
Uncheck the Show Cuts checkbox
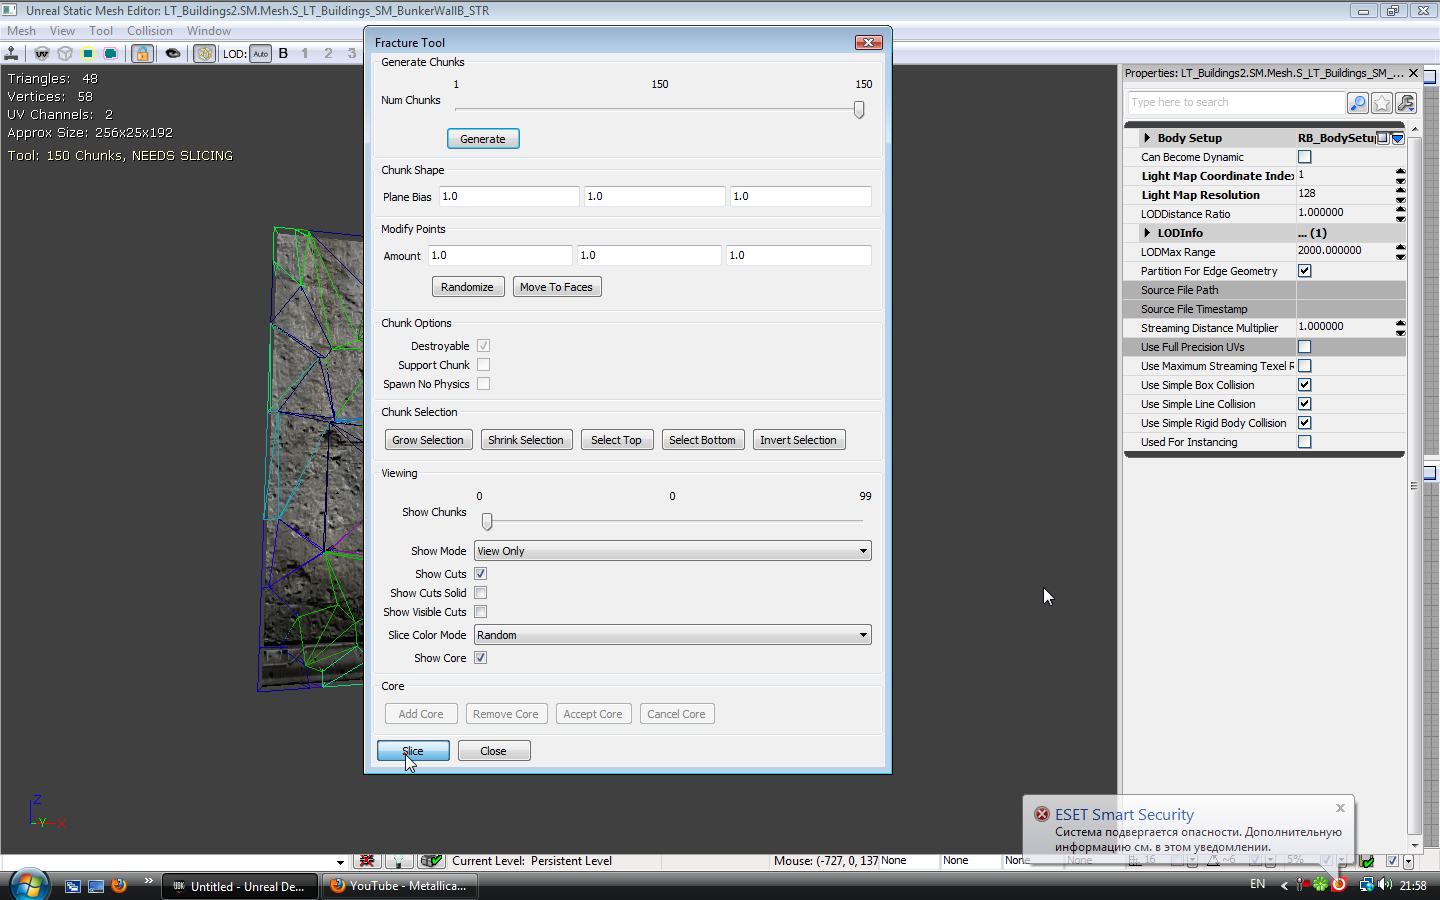point(480,574)
